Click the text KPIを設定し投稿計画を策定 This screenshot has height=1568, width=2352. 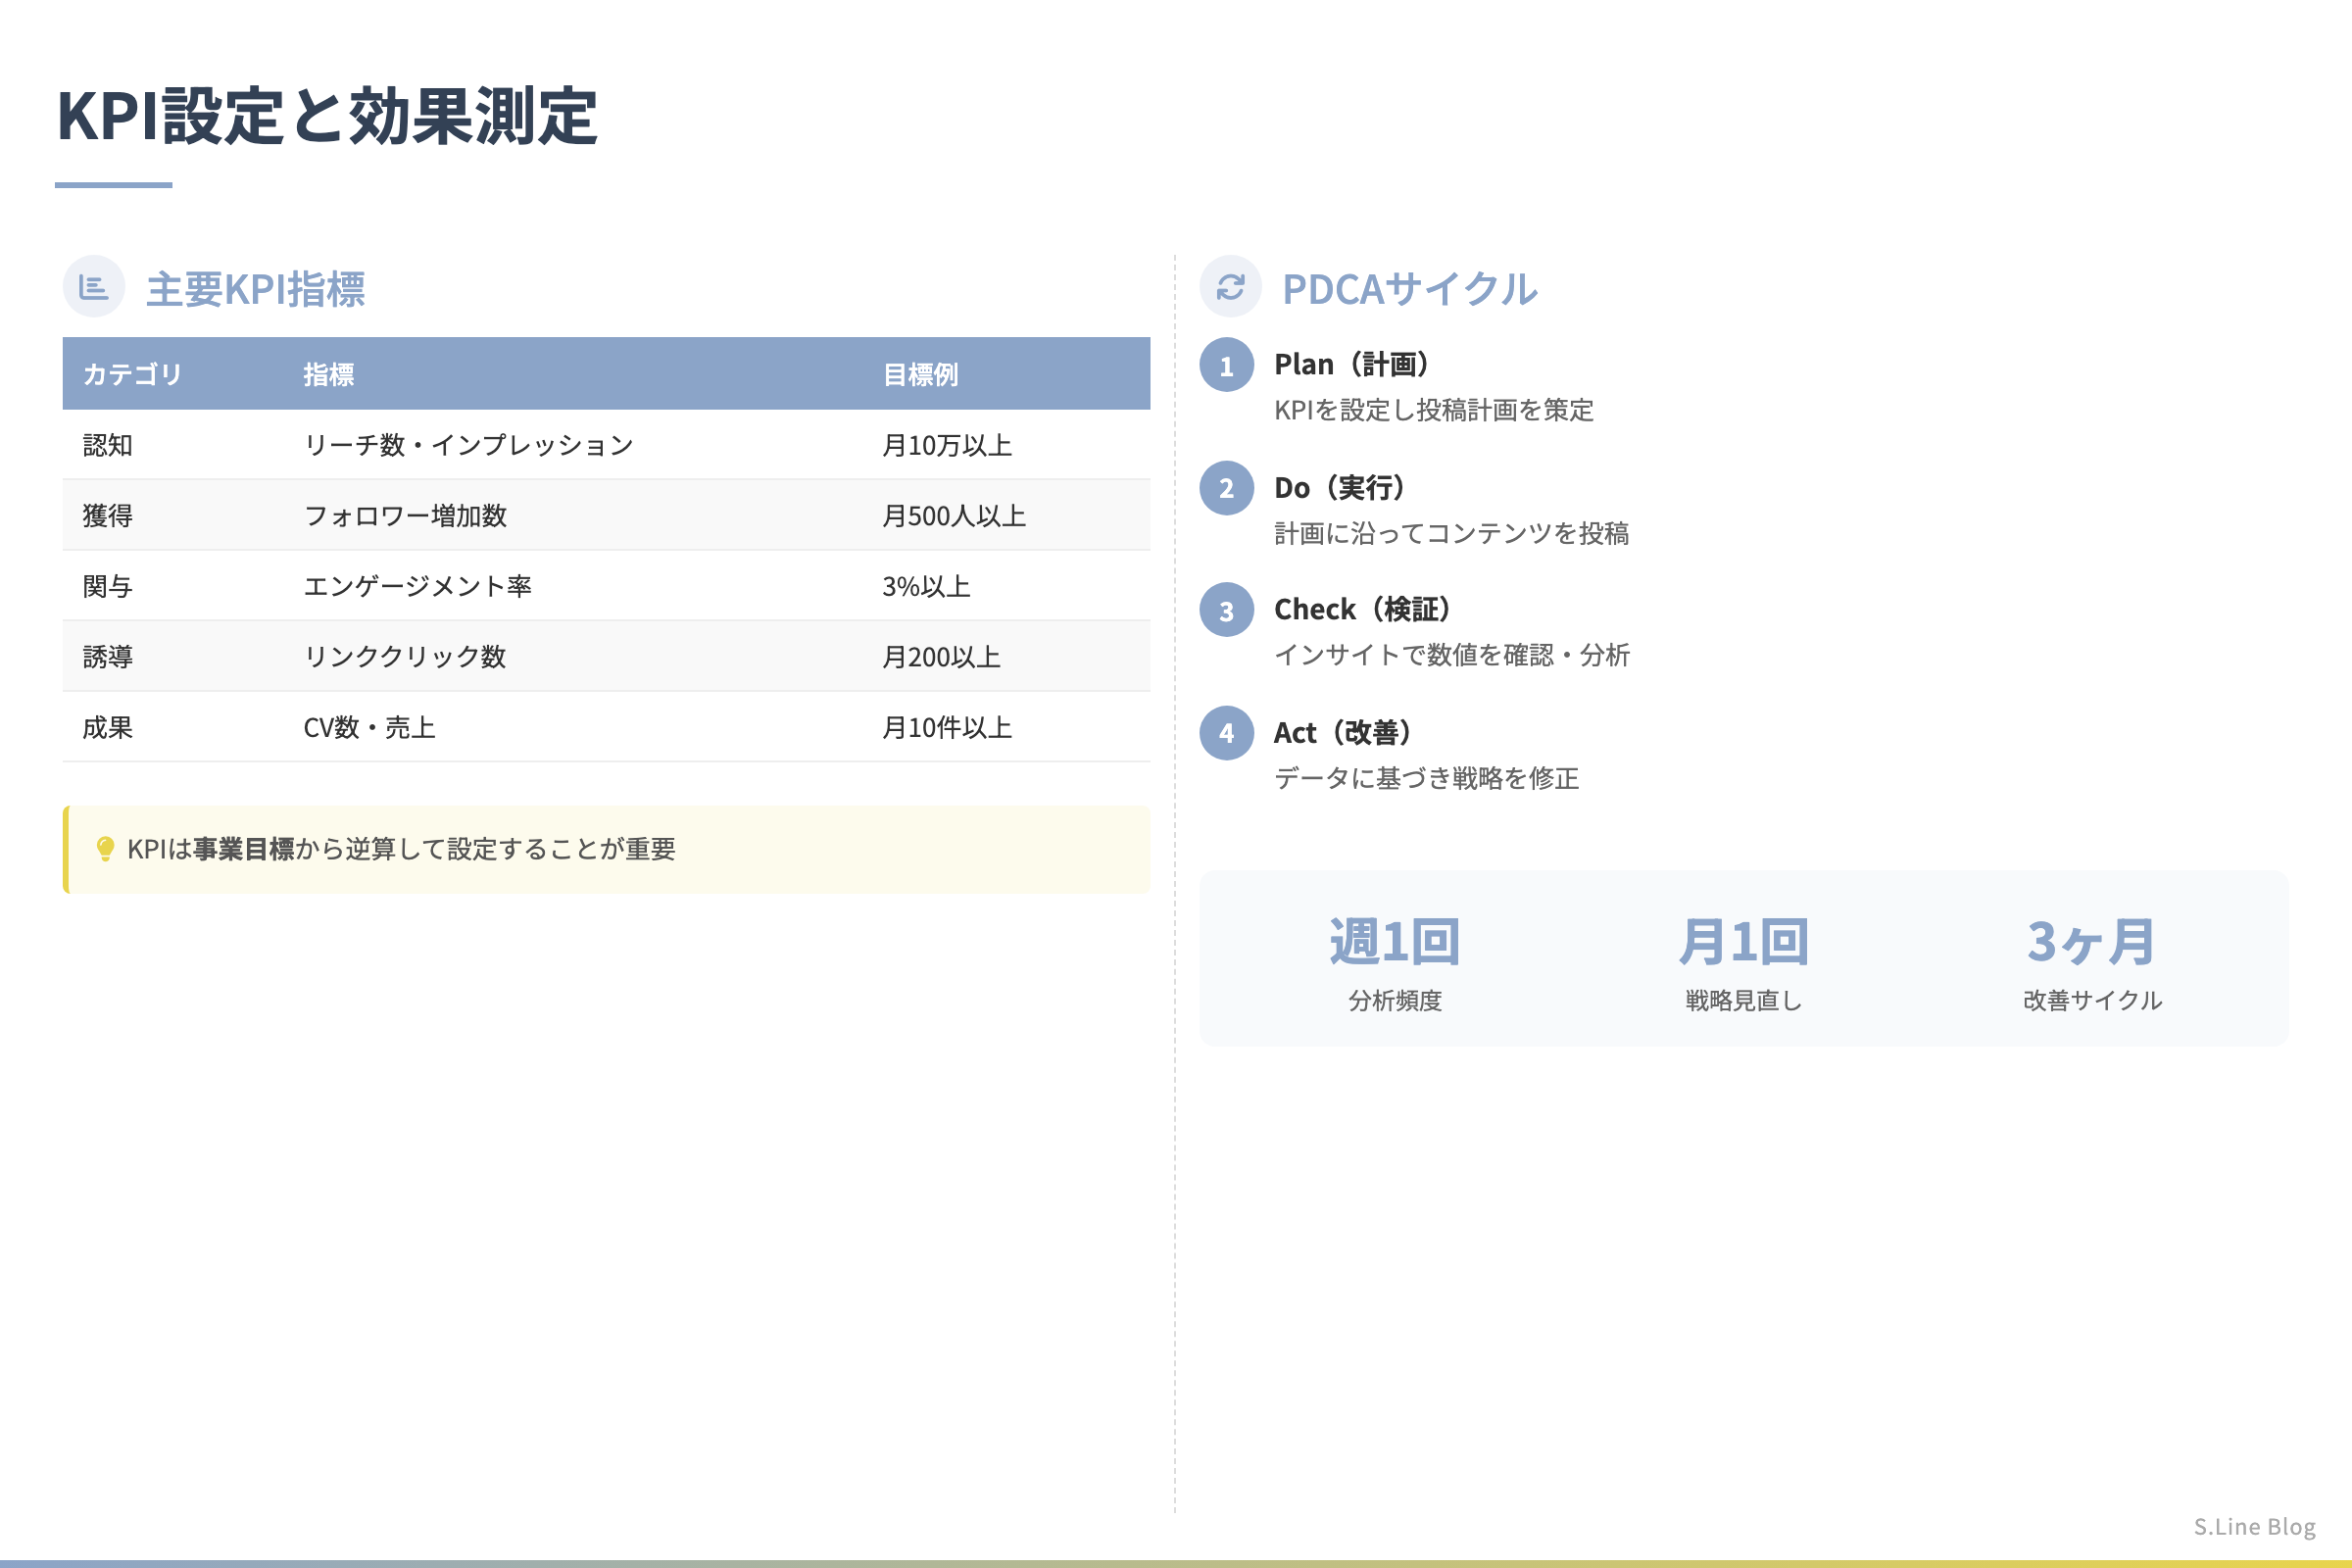[x=1433, y=410]
